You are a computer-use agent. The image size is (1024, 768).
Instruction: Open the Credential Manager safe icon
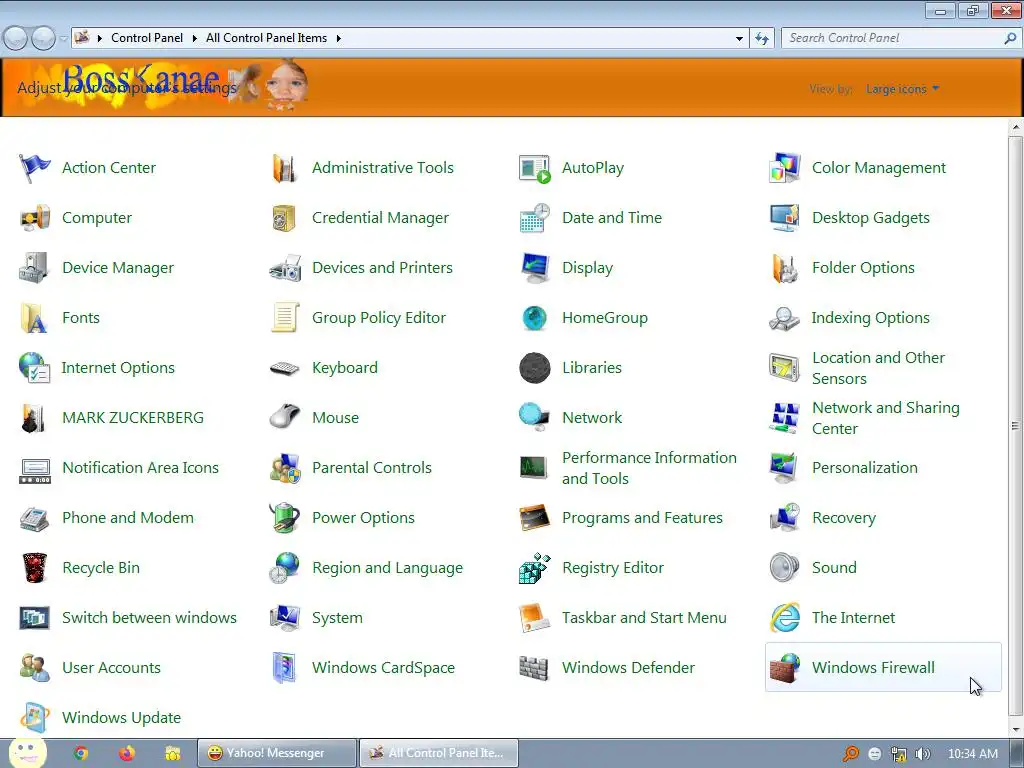click(x=285, y=218)
